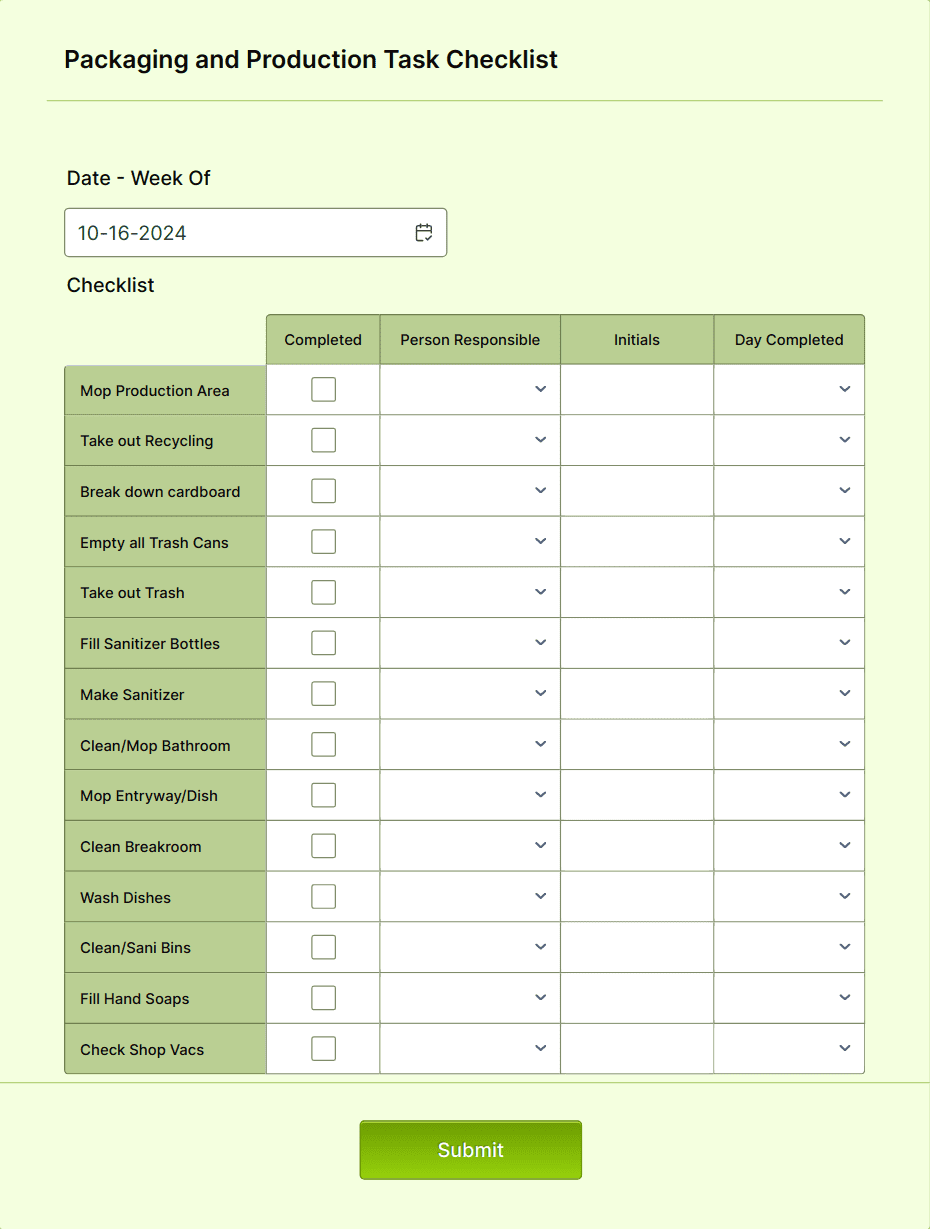Image resolution: width=930 pixels, height=1229 pixels.
Task: Check off Fill Hand Soaps task
Action: (322, 997)
